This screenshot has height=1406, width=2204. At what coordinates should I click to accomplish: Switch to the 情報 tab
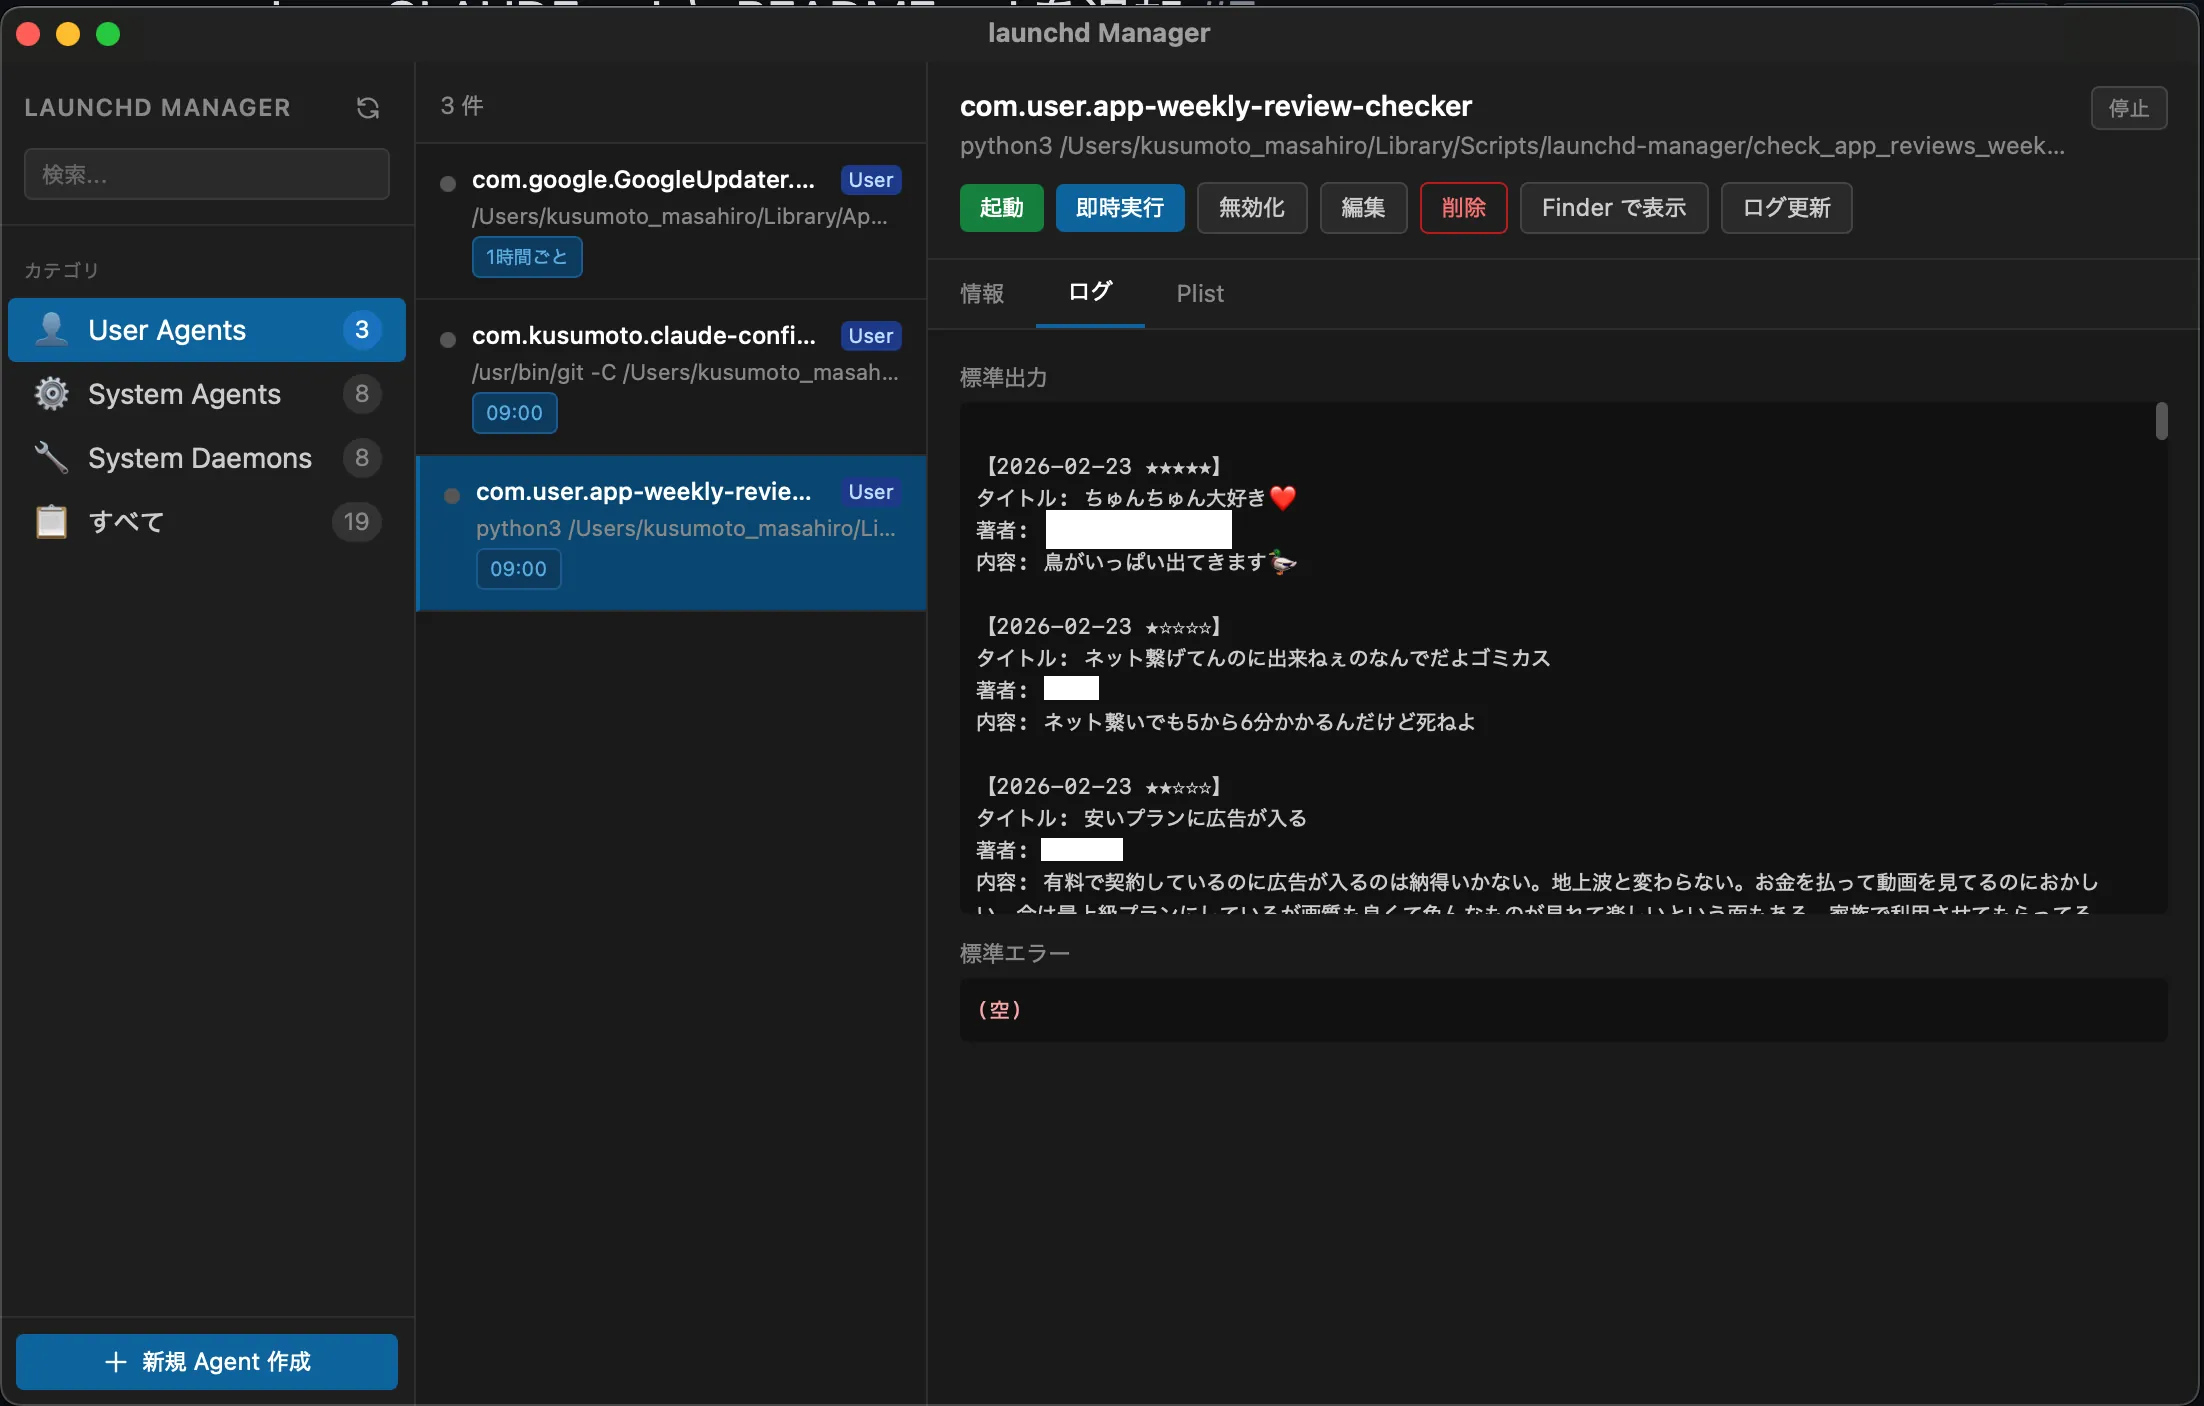[982, 294]
